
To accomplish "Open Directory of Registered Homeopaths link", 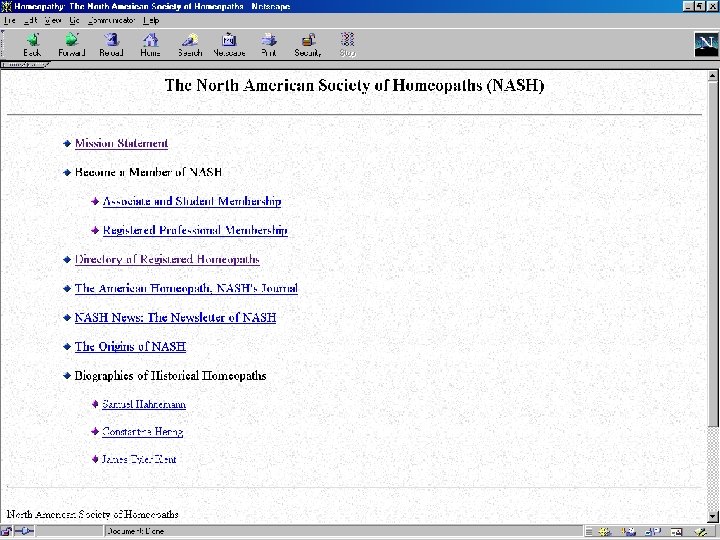I will [167, 259].
